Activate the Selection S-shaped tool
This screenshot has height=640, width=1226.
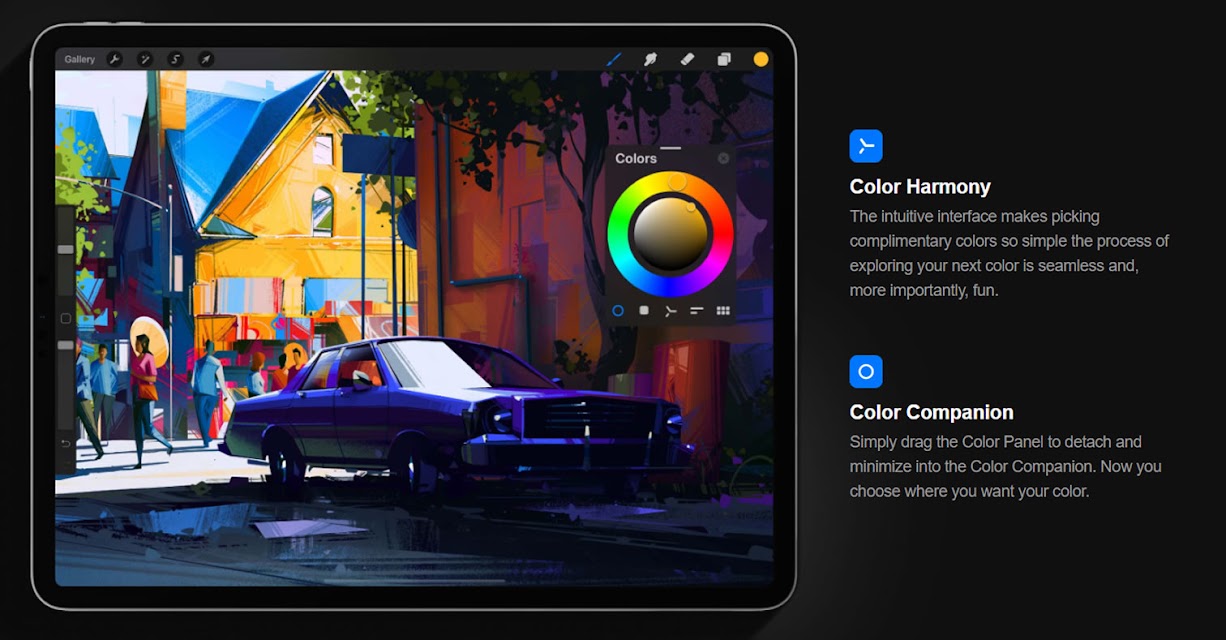point(175,59)
